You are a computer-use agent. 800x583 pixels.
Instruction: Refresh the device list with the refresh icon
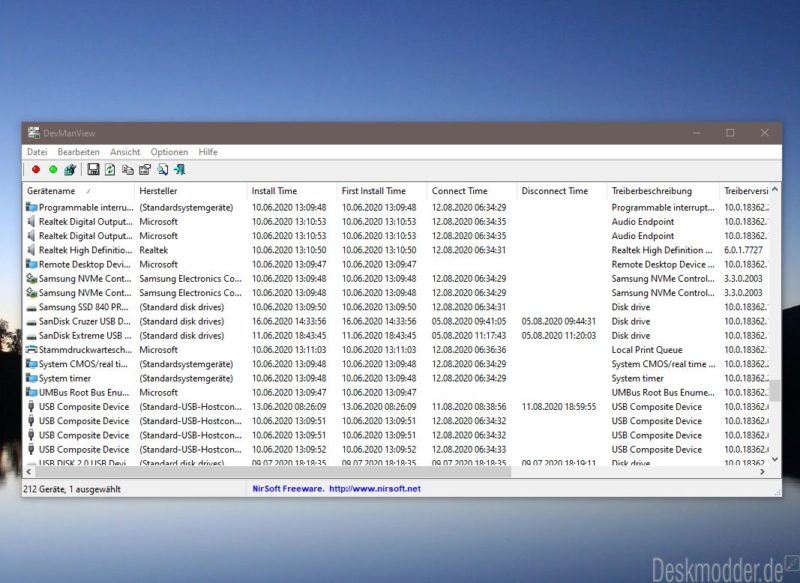(110, 167)
